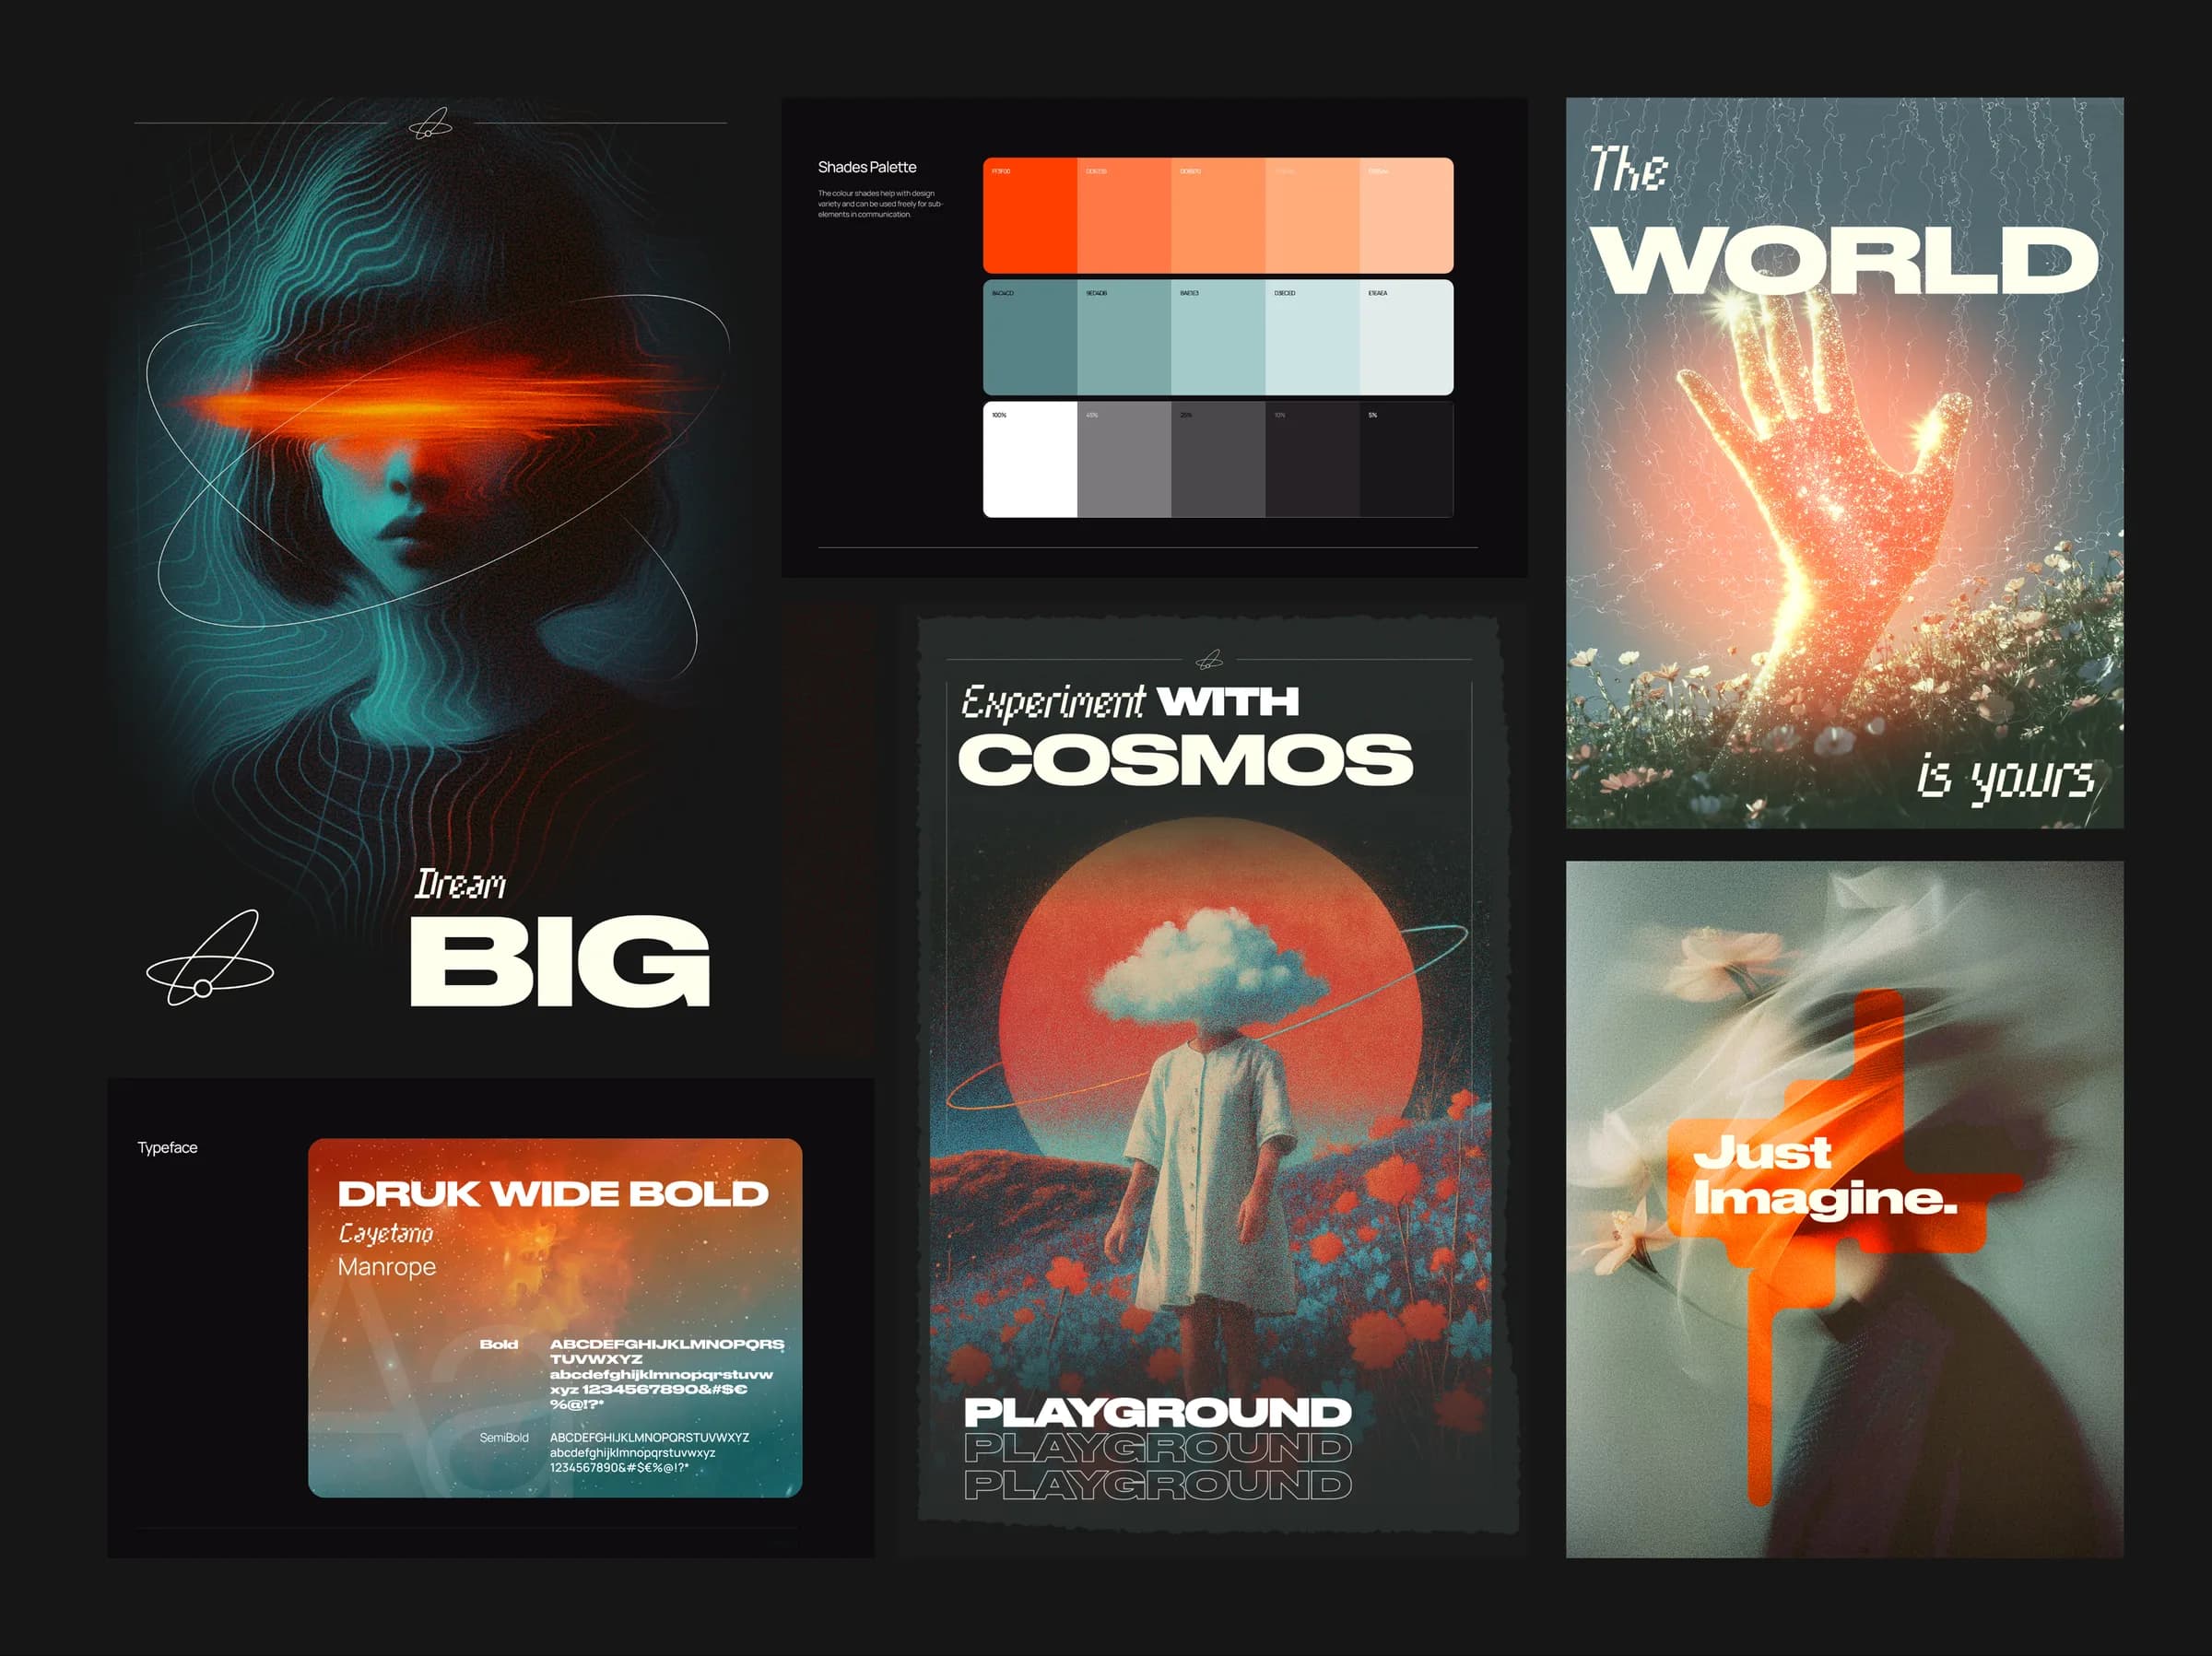Viewport: 2212px width, 1656px height.
Task: Open the orange-teal typeface specimen card
Action: pos(555,1317)
